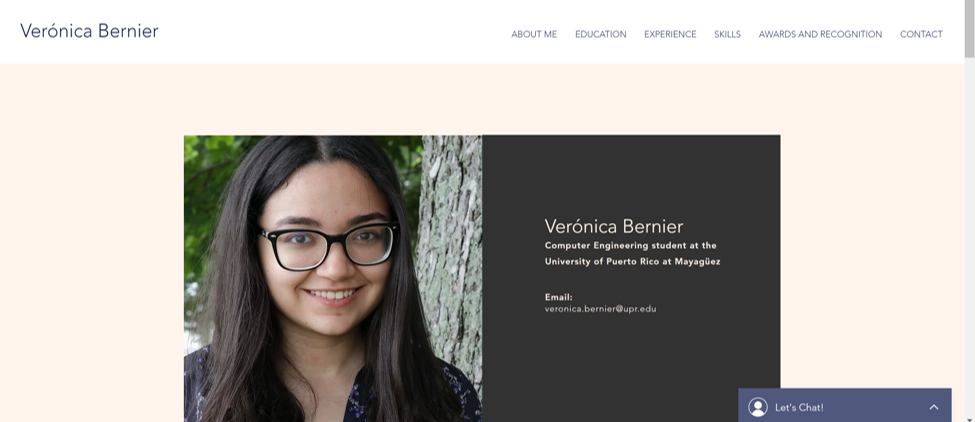Click the Computer Engineering student text line
Screen dimensions: 975x422
click(x=631, y=245)
